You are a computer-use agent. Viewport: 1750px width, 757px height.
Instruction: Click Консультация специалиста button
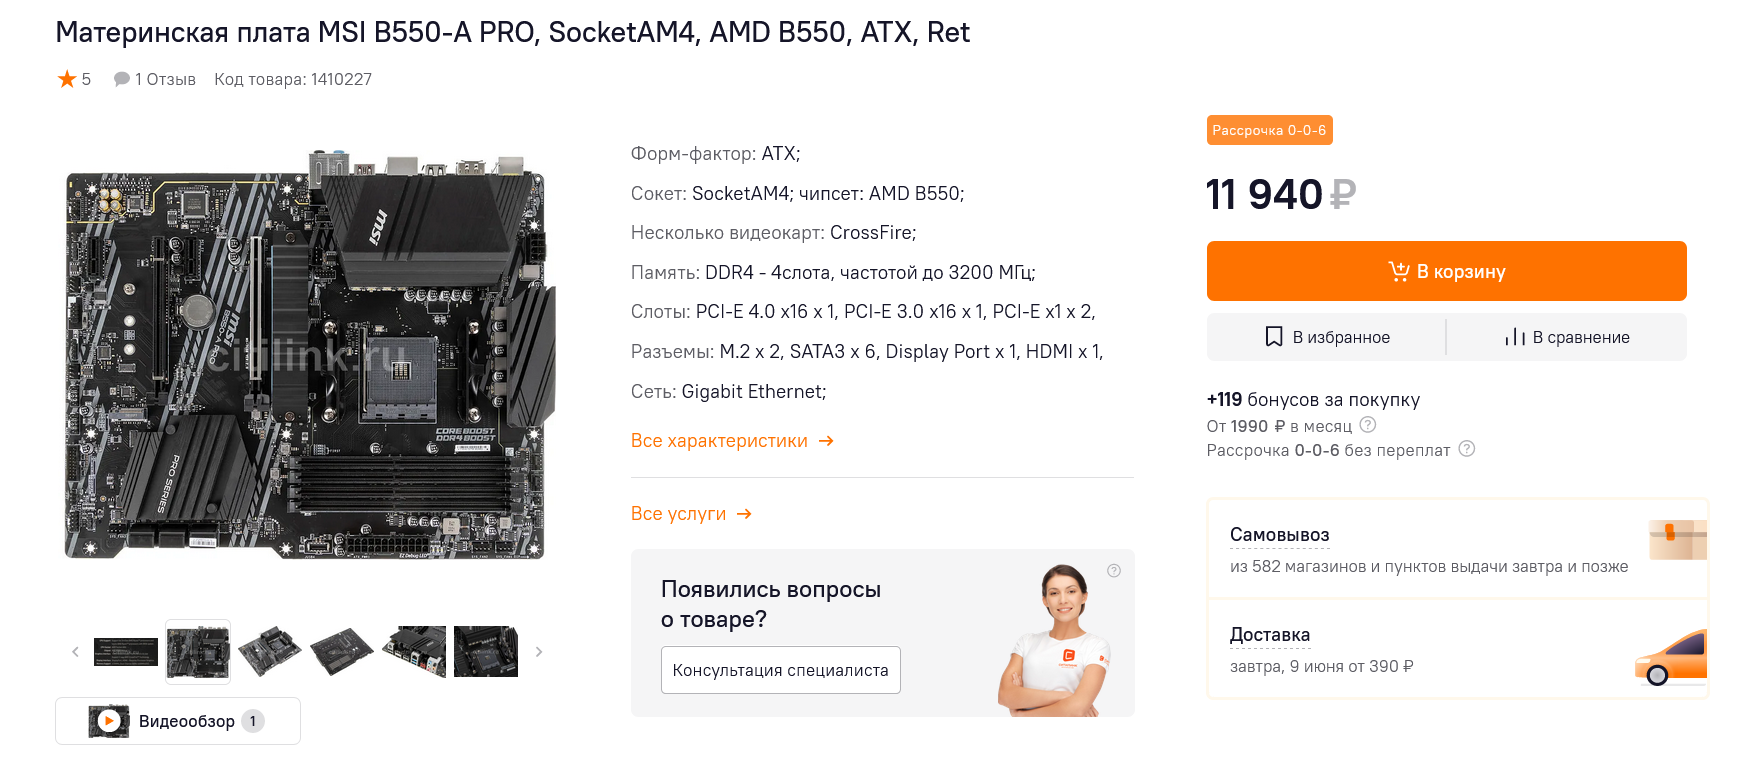780,670
